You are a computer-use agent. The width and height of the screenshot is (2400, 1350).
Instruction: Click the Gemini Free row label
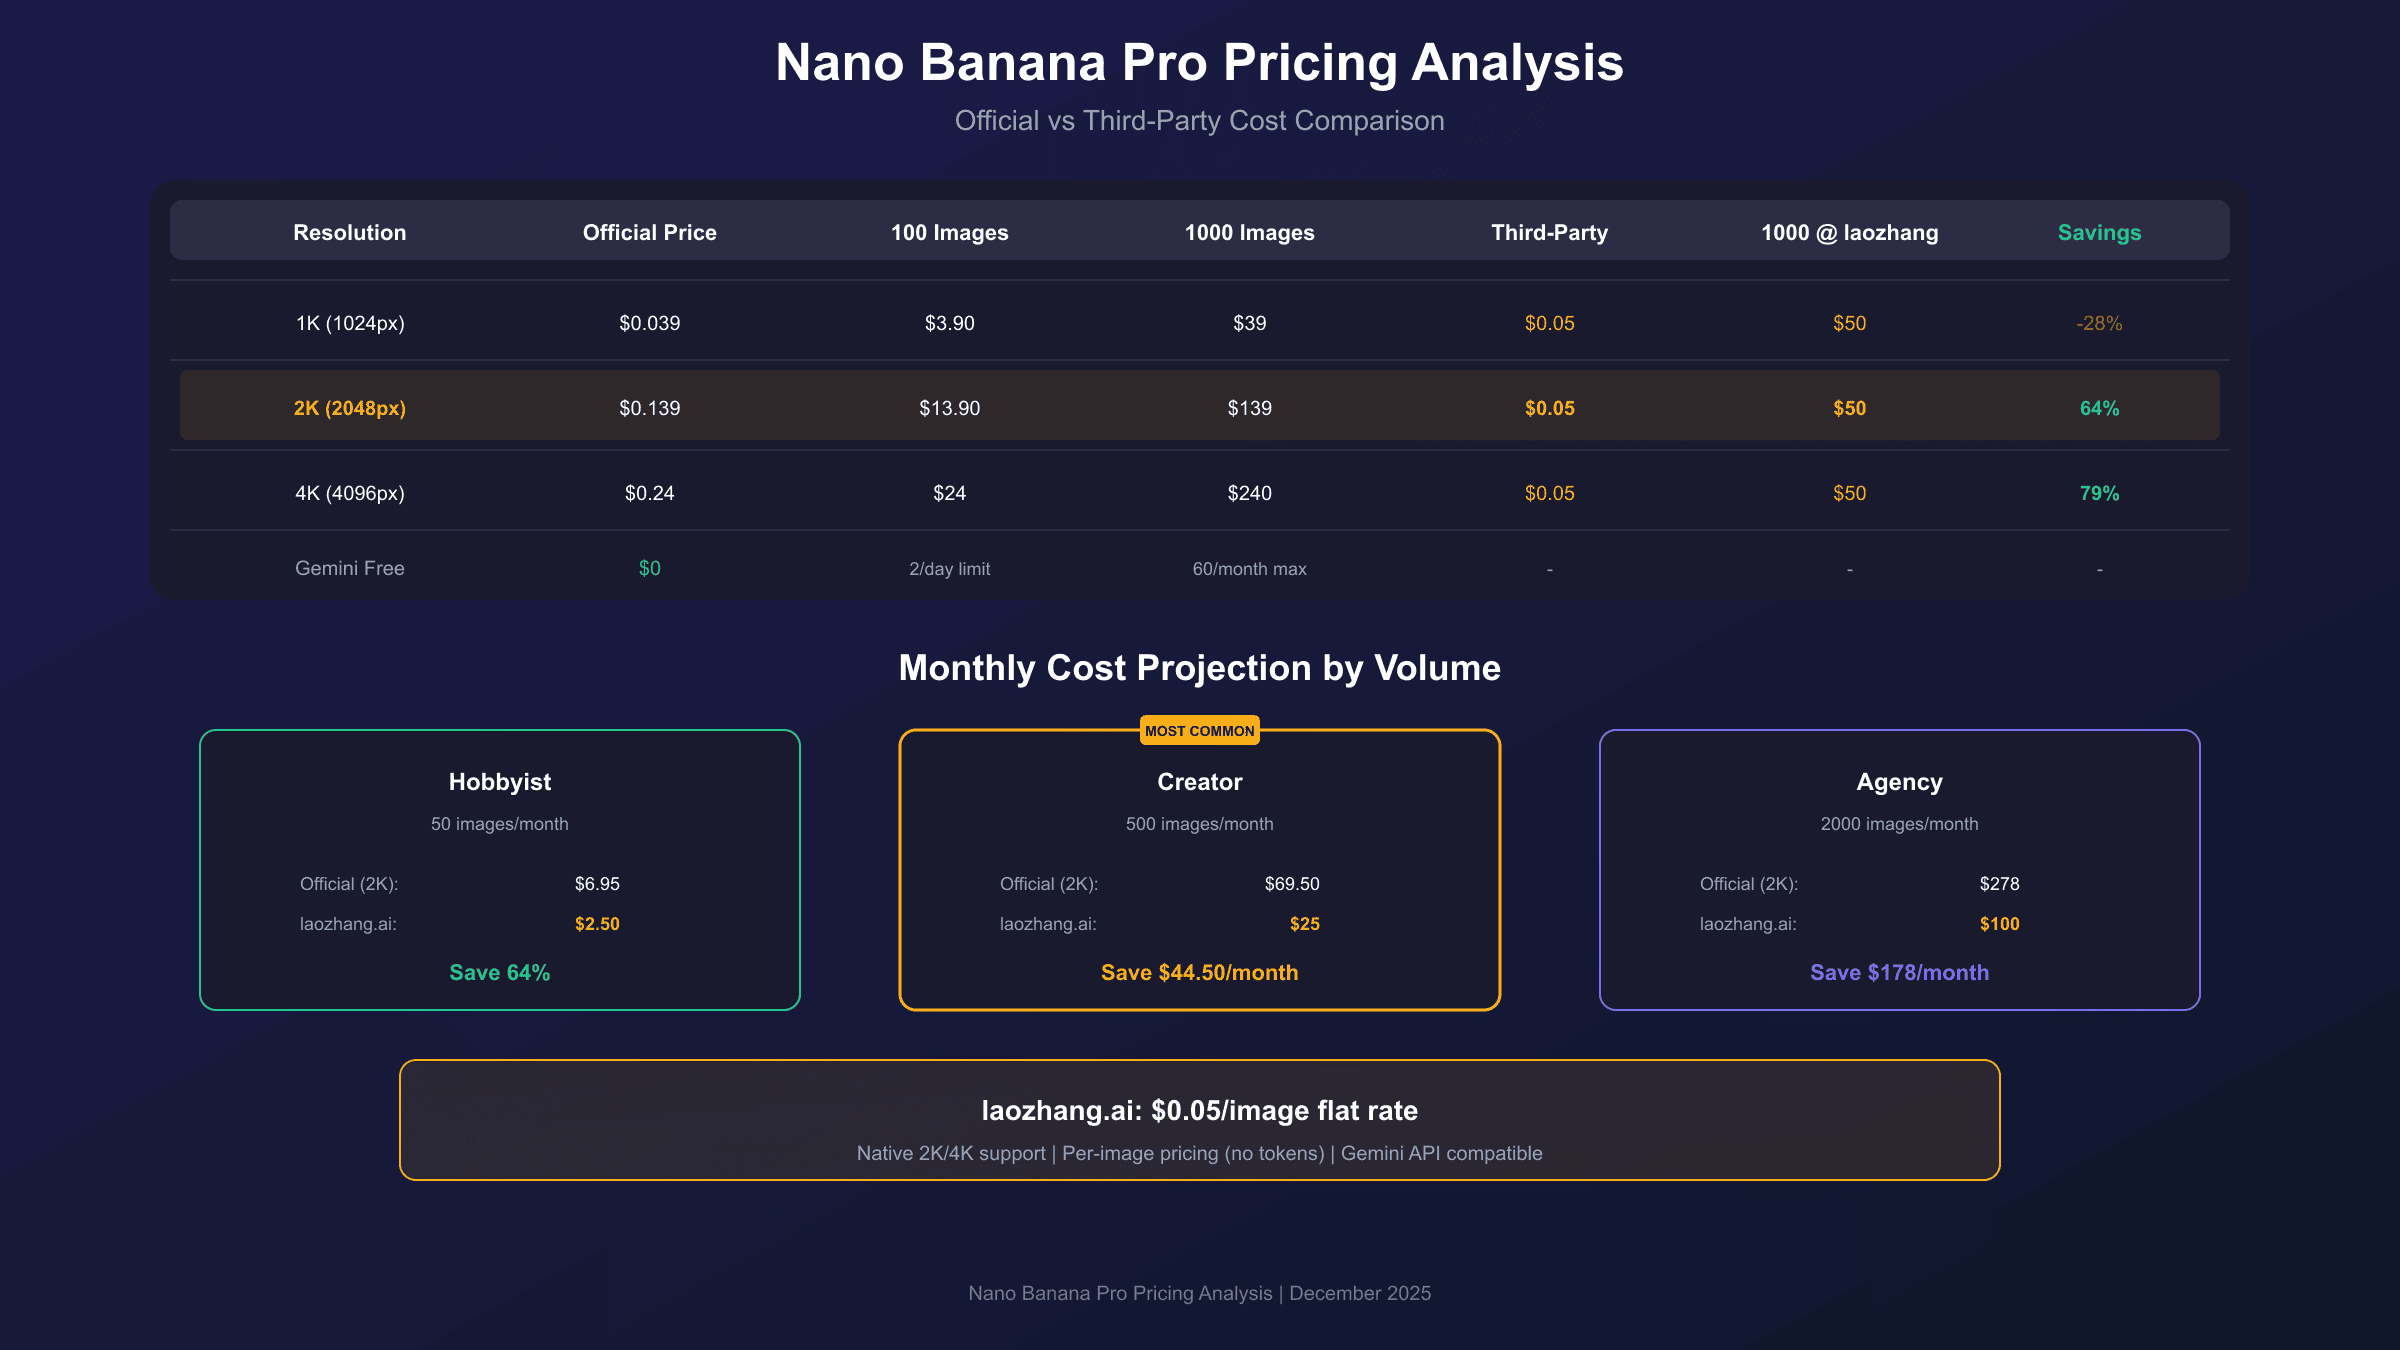tap(350, 568)
